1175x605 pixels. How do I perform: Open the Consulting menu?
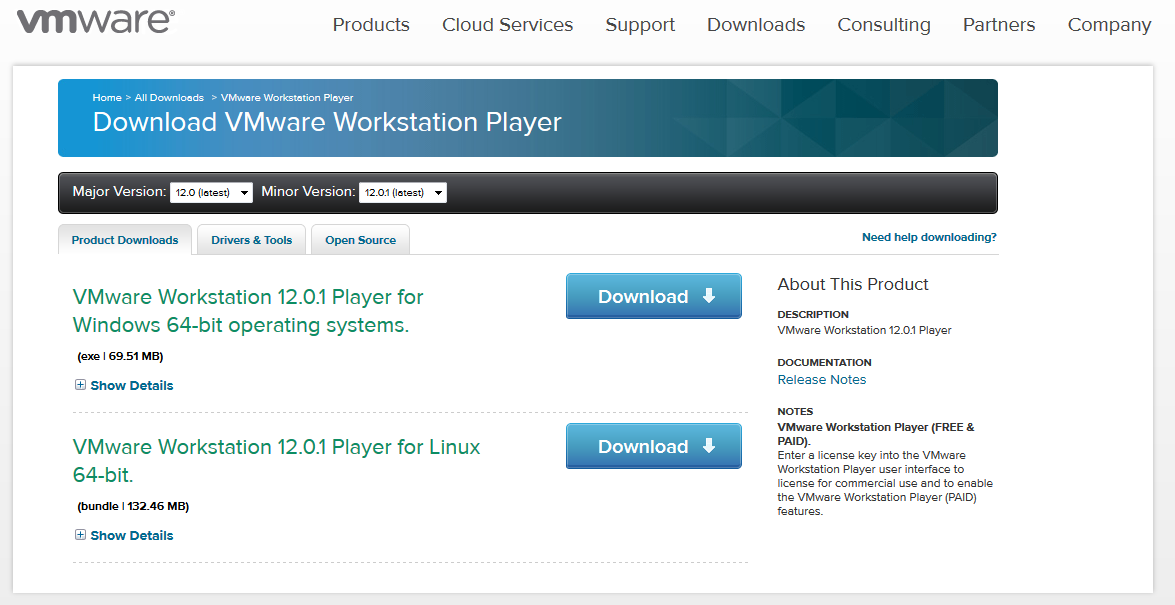tap(884, 25)
